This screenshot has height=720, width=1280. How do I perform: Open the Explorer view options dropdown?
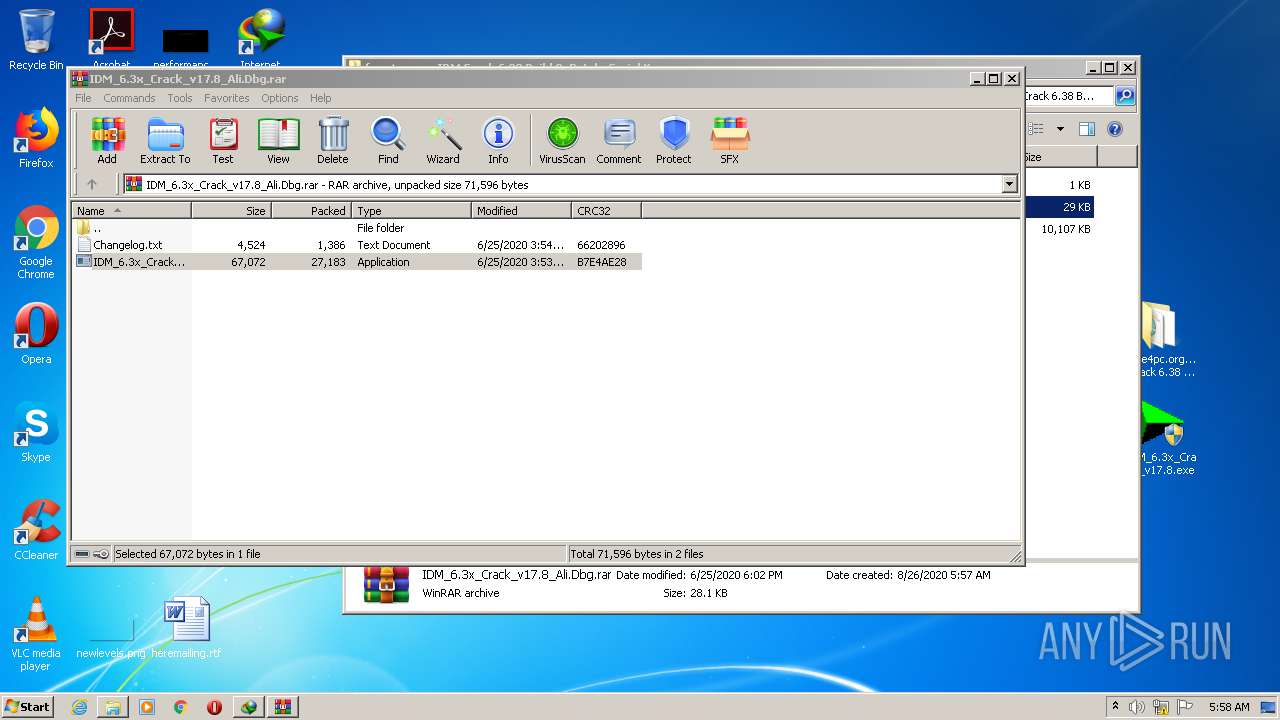(1060, 129)
